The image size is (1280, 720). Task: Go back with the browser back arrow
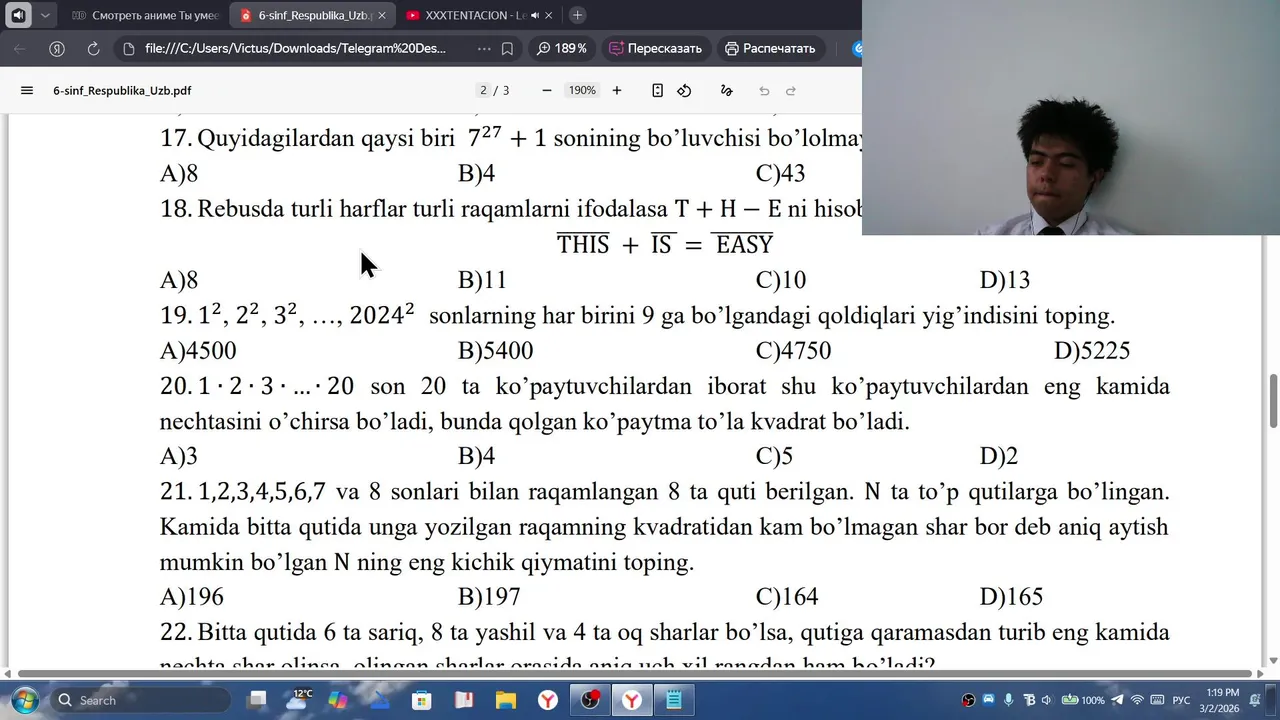19,48
